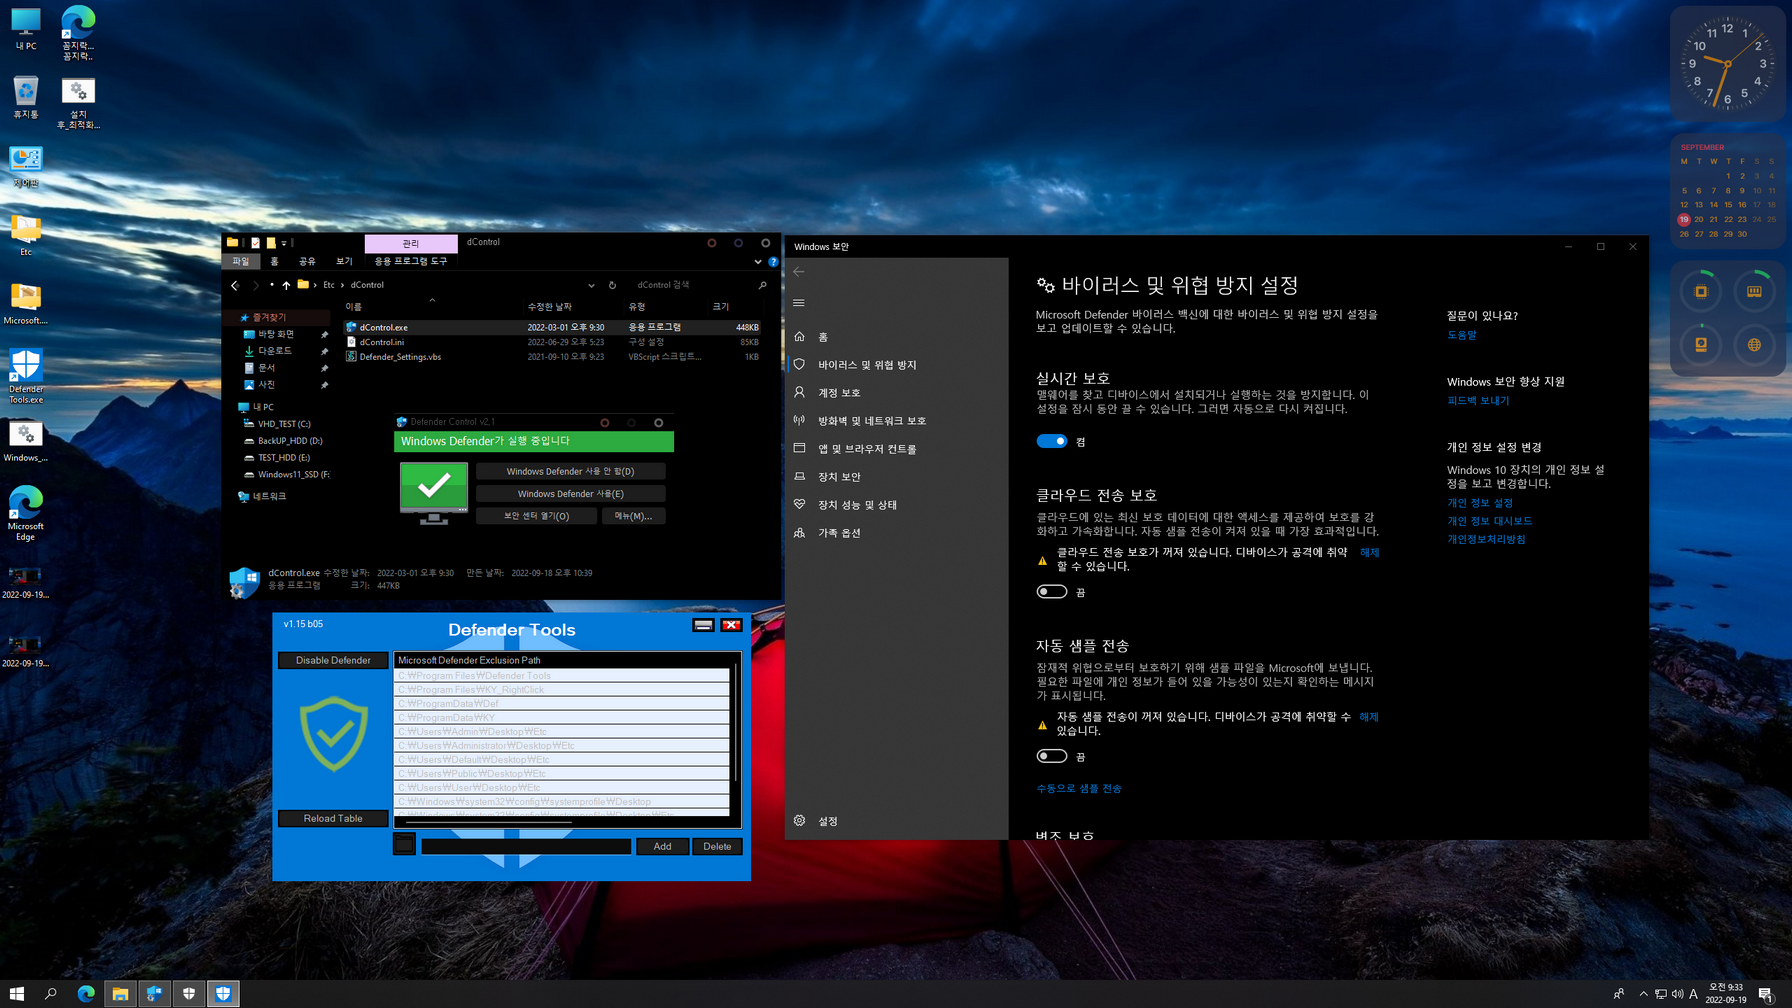Image resolution: width=1792 pixels, height=1008 pixels.
Task: Click Windows Defender 사용 안 함(D) button
Action: [x=570, y=471]
